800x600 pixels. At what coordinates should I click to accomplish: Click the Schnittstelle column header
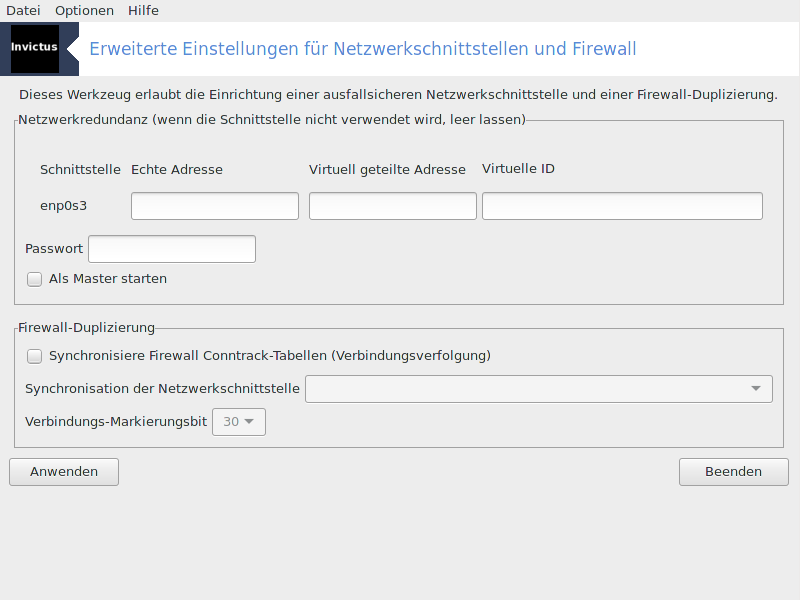(80, 170)
